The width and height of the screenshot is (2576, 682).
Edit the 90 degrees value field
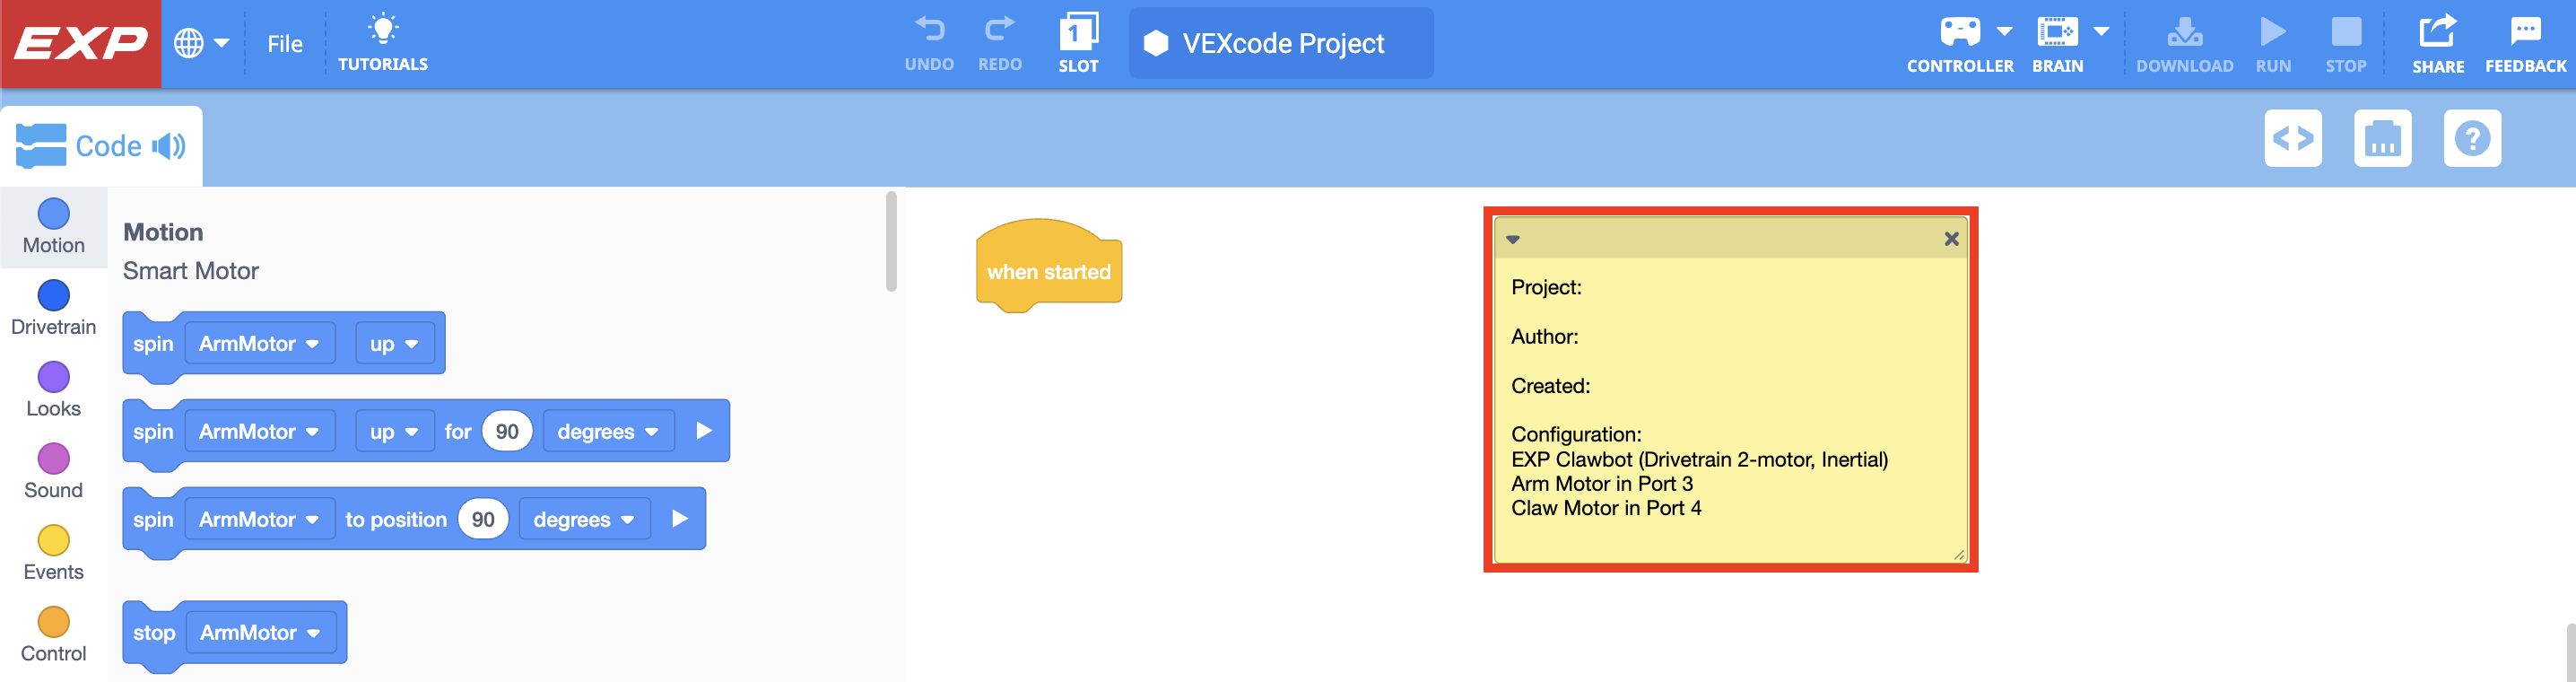(x=506, y=430)
